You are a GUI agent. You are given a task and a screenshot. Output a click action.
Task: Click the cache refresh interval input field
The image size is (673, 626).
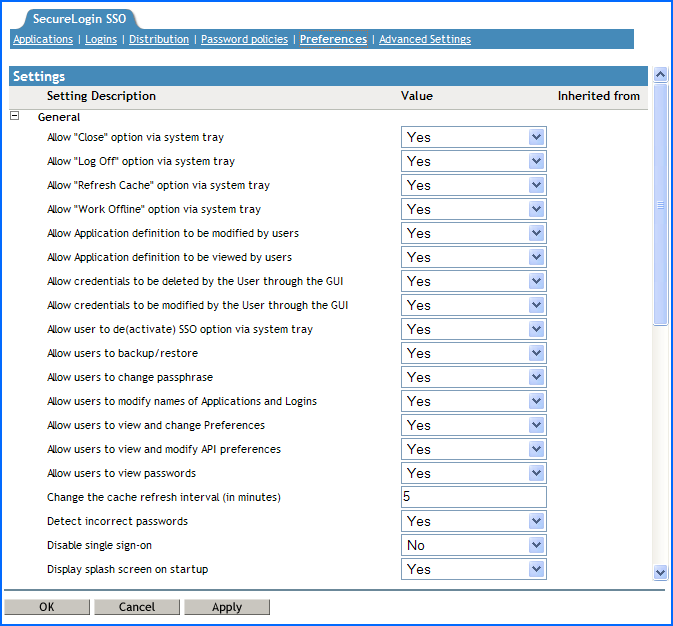tap(473, 497)
